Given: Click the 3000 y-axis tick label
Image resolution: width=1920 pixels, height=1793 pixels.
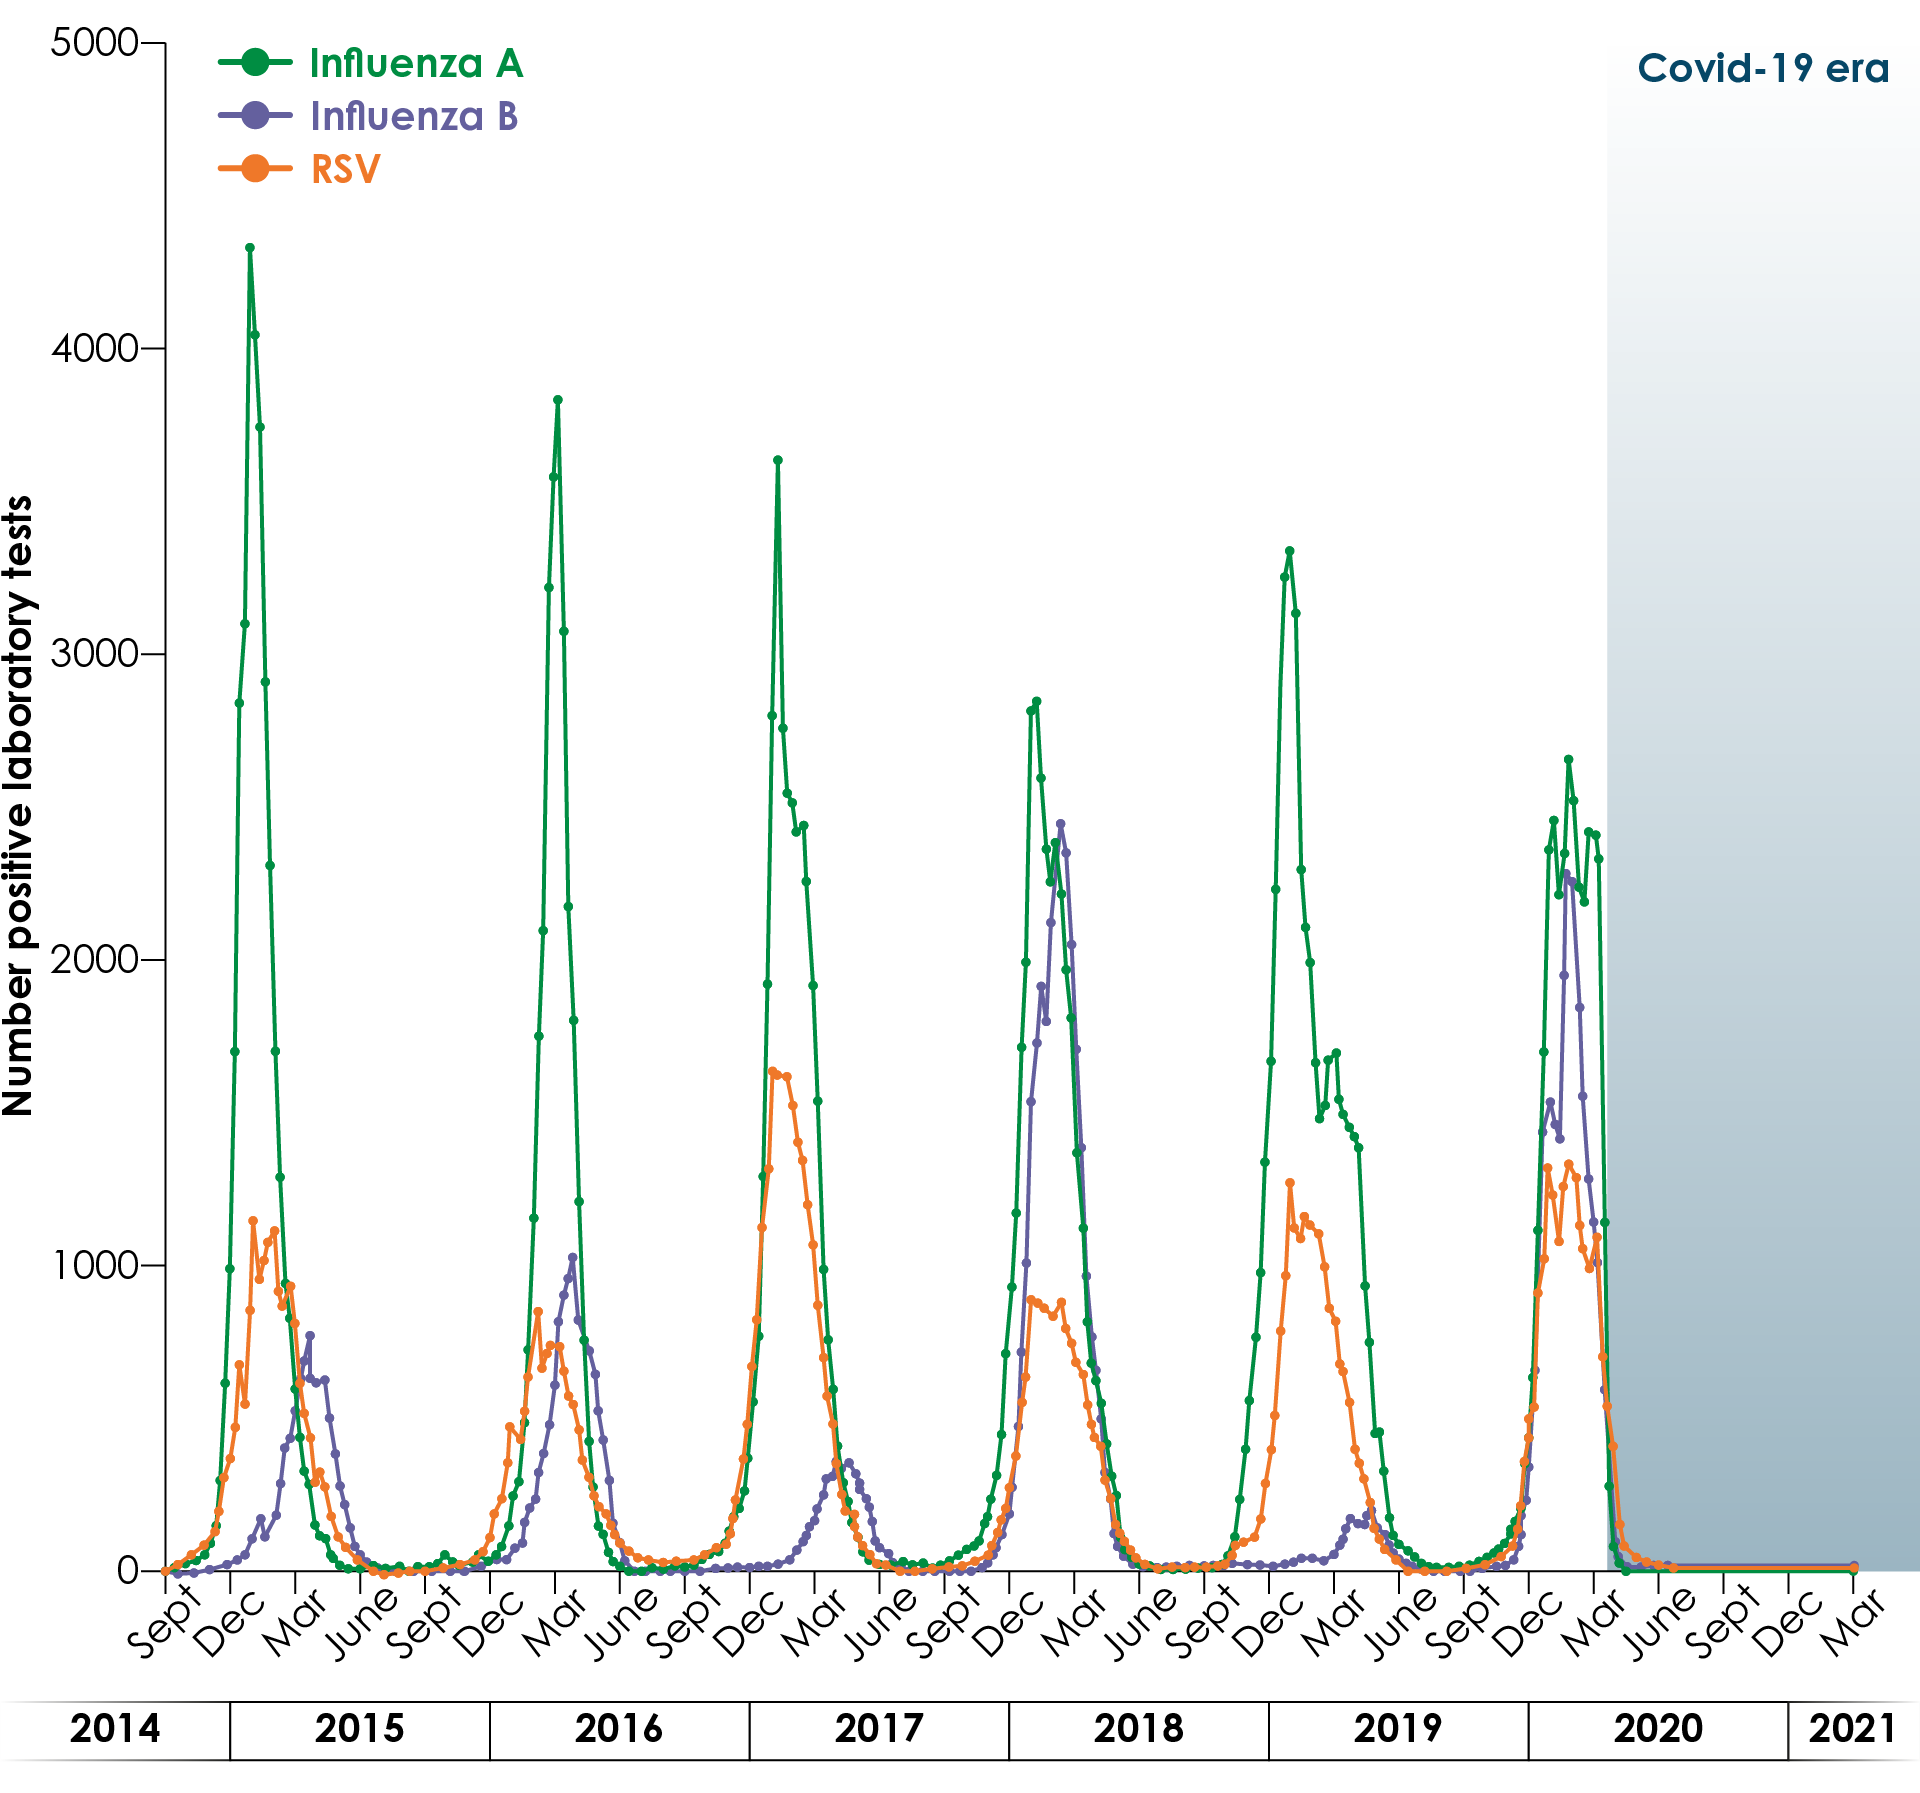Looking at the screenshot, I should click(94, 653).
